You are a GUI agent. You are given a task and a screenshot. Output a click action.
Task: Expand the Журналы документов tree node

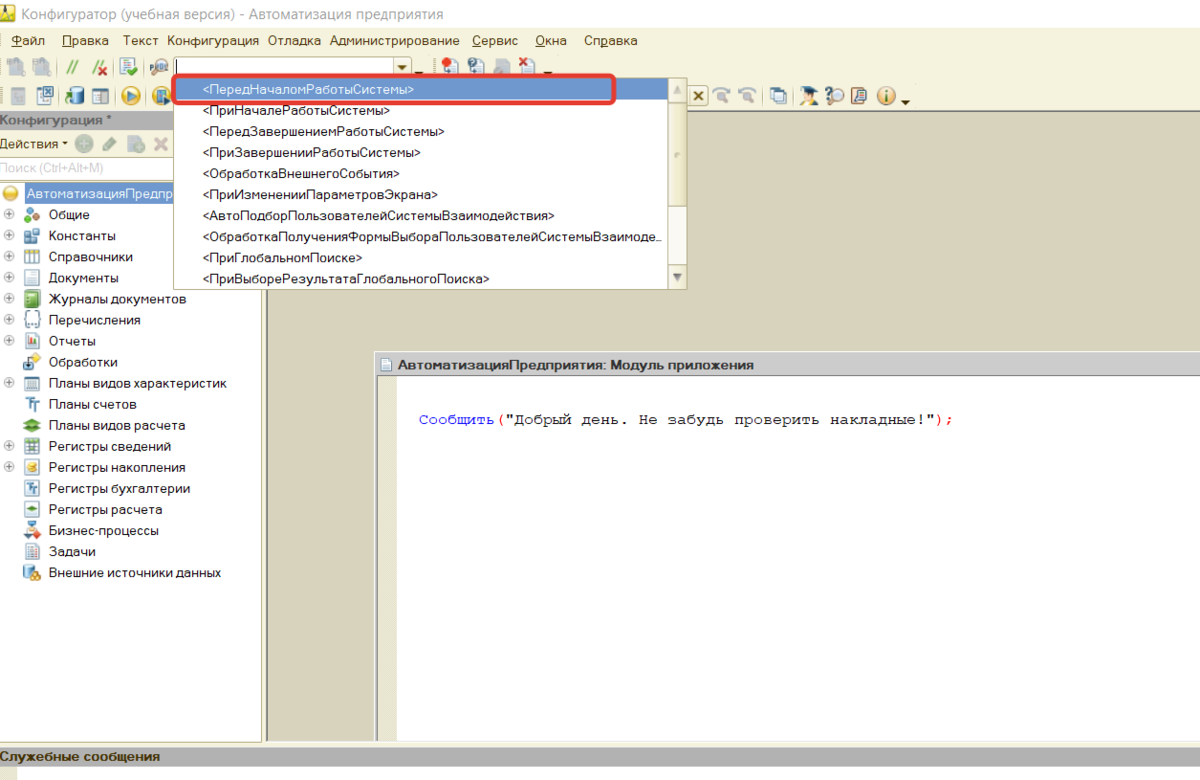[9, 299]
